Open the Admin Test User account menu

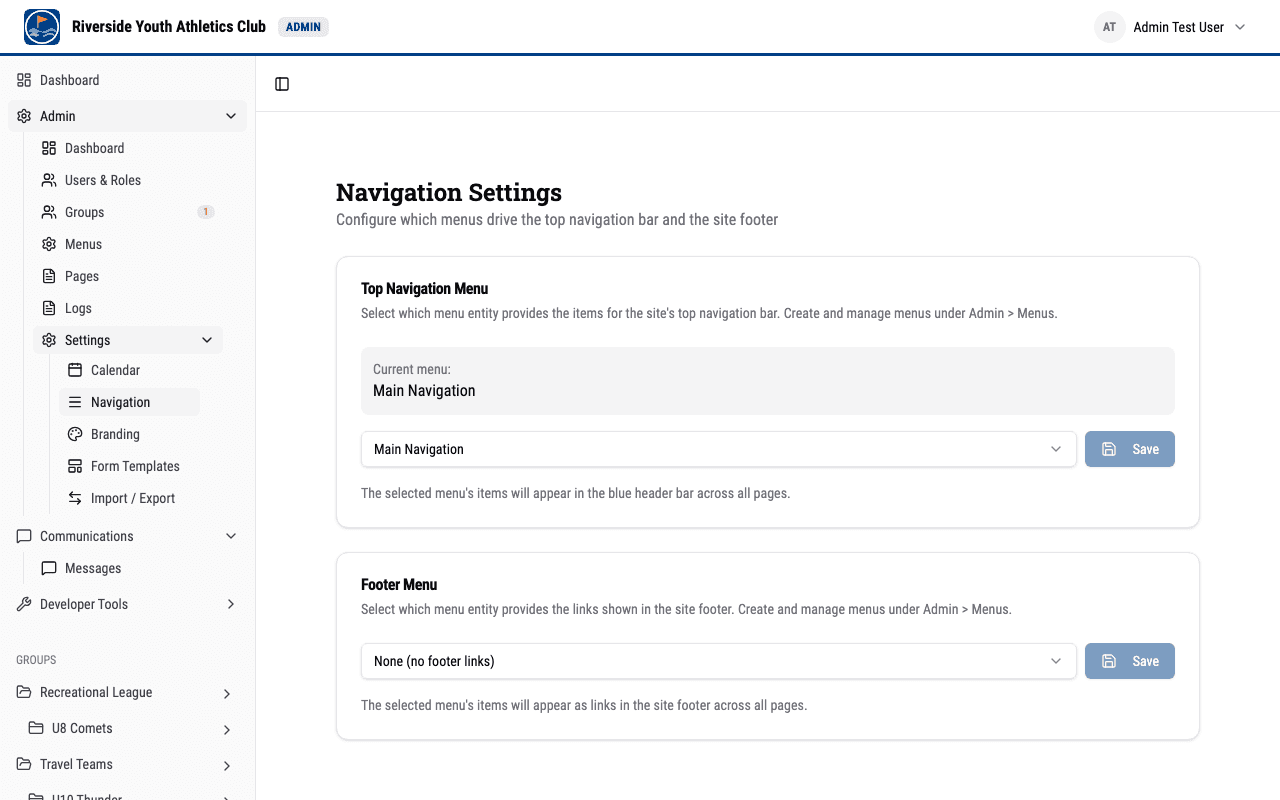(x=1170, y=27)
